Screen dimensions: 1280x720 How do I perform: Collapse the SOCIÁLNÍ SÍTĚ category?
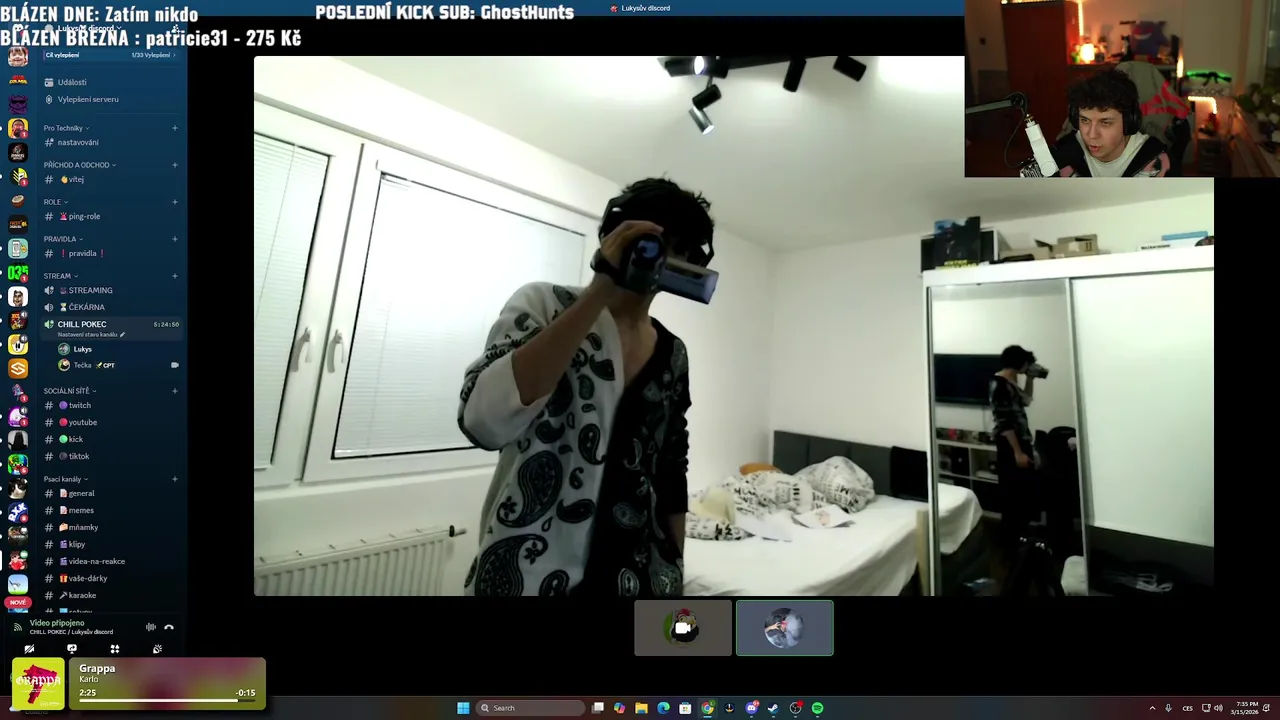click(70, 391)
